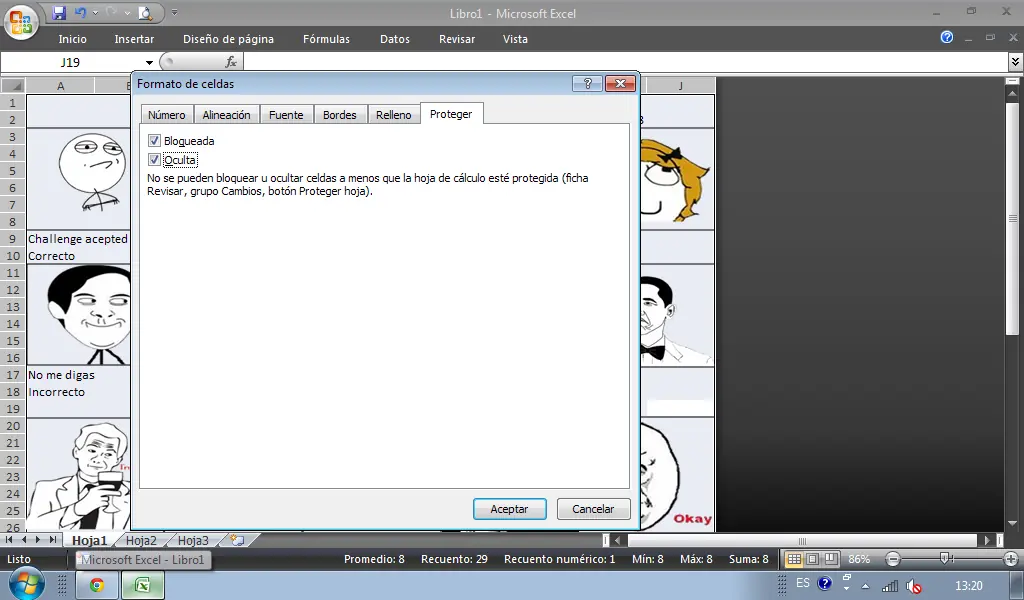The height and width of the screenshot is (600, 1024).
Task: Click the fx insert function icon
Action: pyautogui.click(x=231, y=62)
